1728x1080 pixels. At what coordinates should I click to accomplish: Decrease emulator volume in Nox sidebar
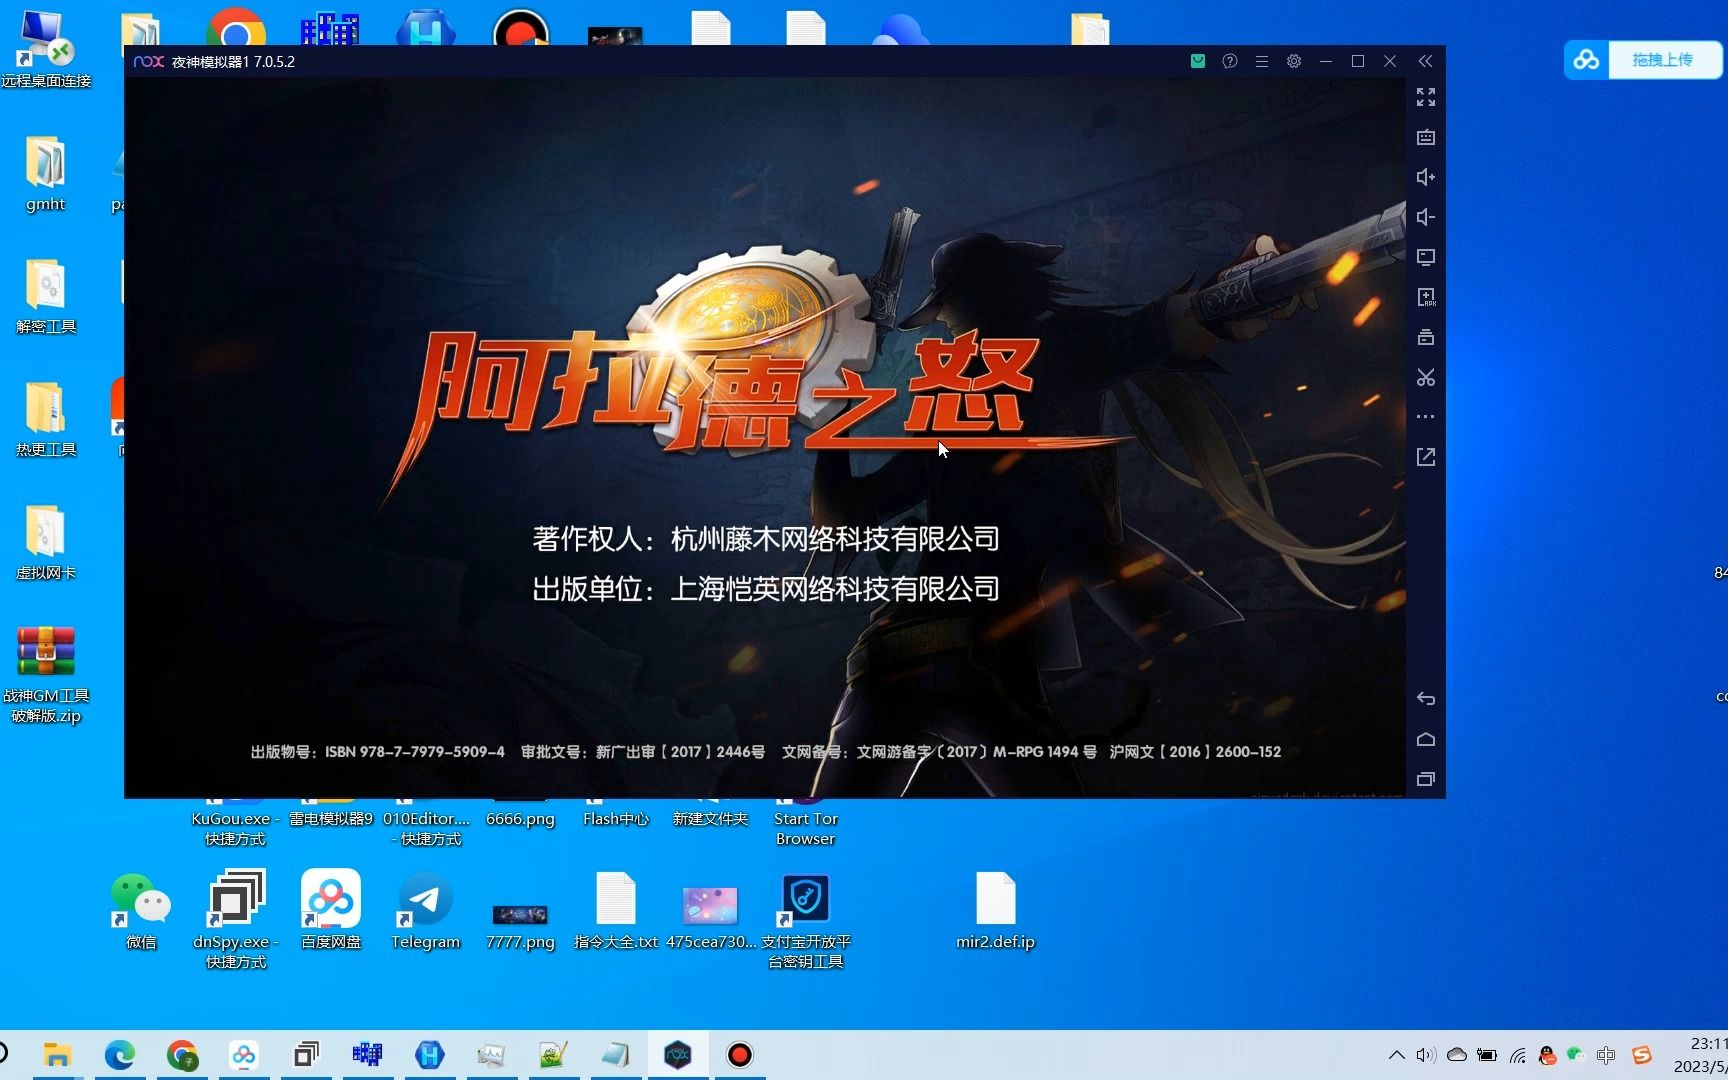[x=1426, y=217]
